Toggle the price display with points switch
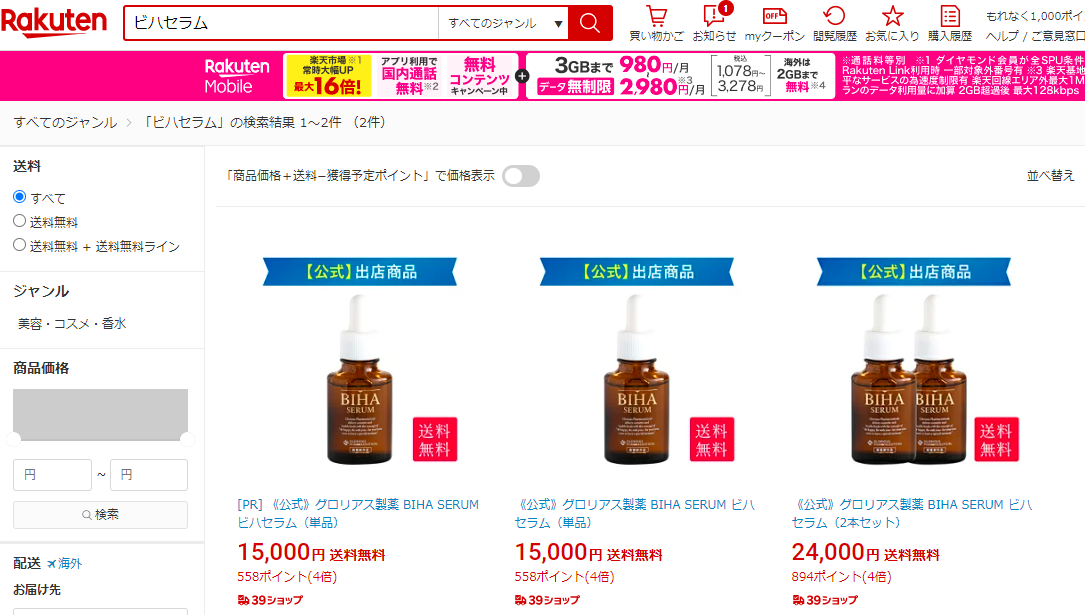 click(521, 176)
